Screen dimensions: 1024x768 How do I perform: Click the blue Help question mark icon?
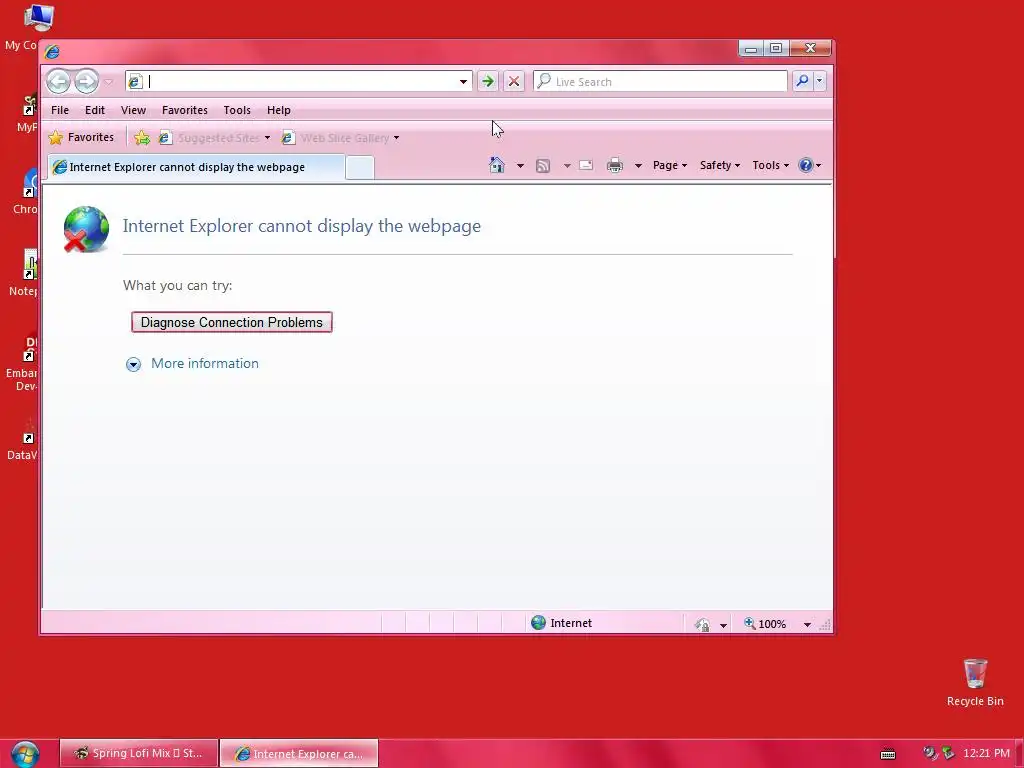tap(806, 165)
